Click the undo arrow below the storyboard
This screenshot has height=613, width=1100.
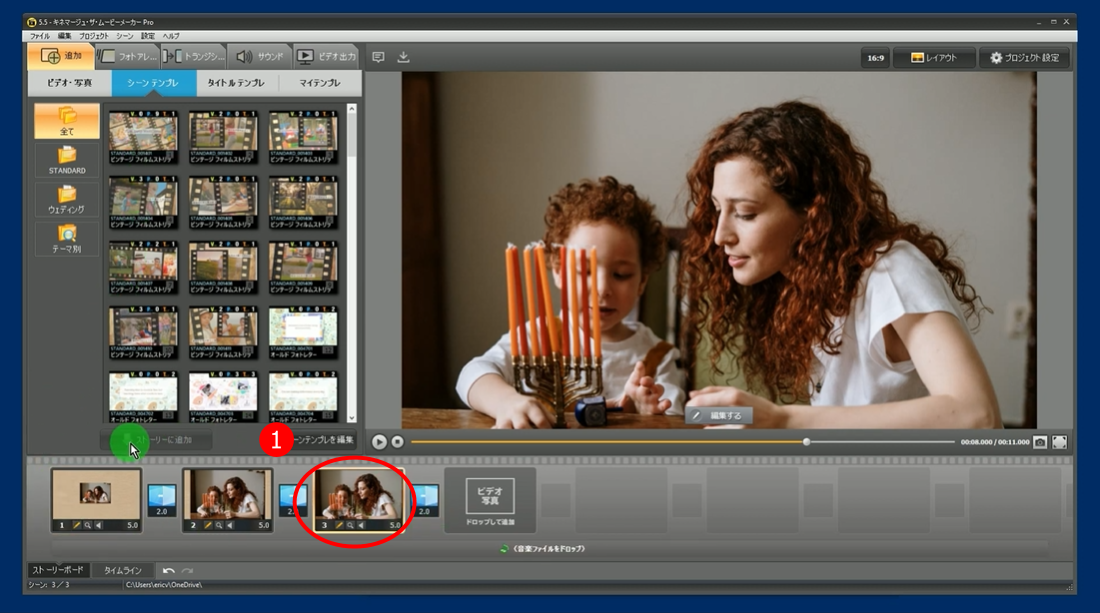tap(169, 570)
